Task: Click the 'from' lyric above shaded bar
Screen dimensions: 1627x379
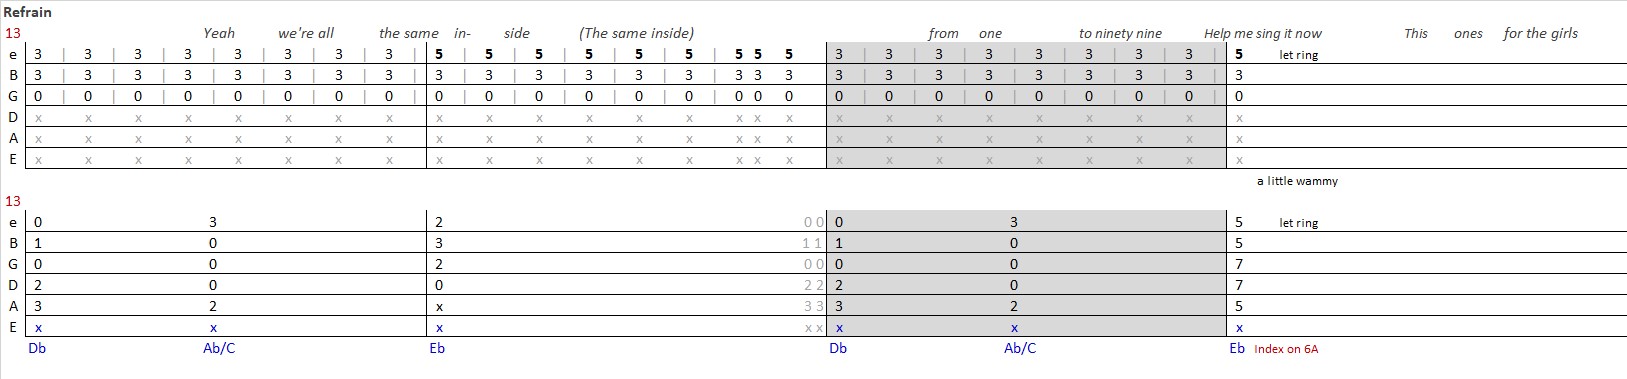Action: pos(943,33)
